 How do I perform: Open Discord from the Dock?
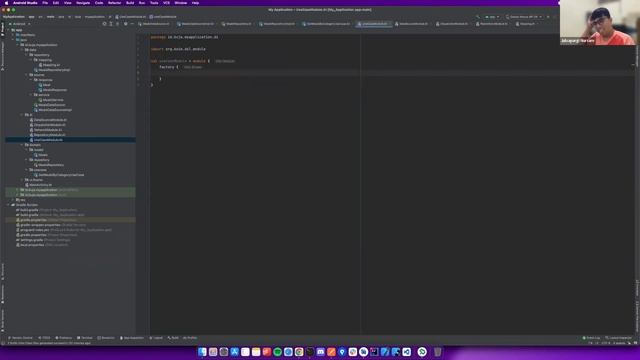tap(320, 352)
